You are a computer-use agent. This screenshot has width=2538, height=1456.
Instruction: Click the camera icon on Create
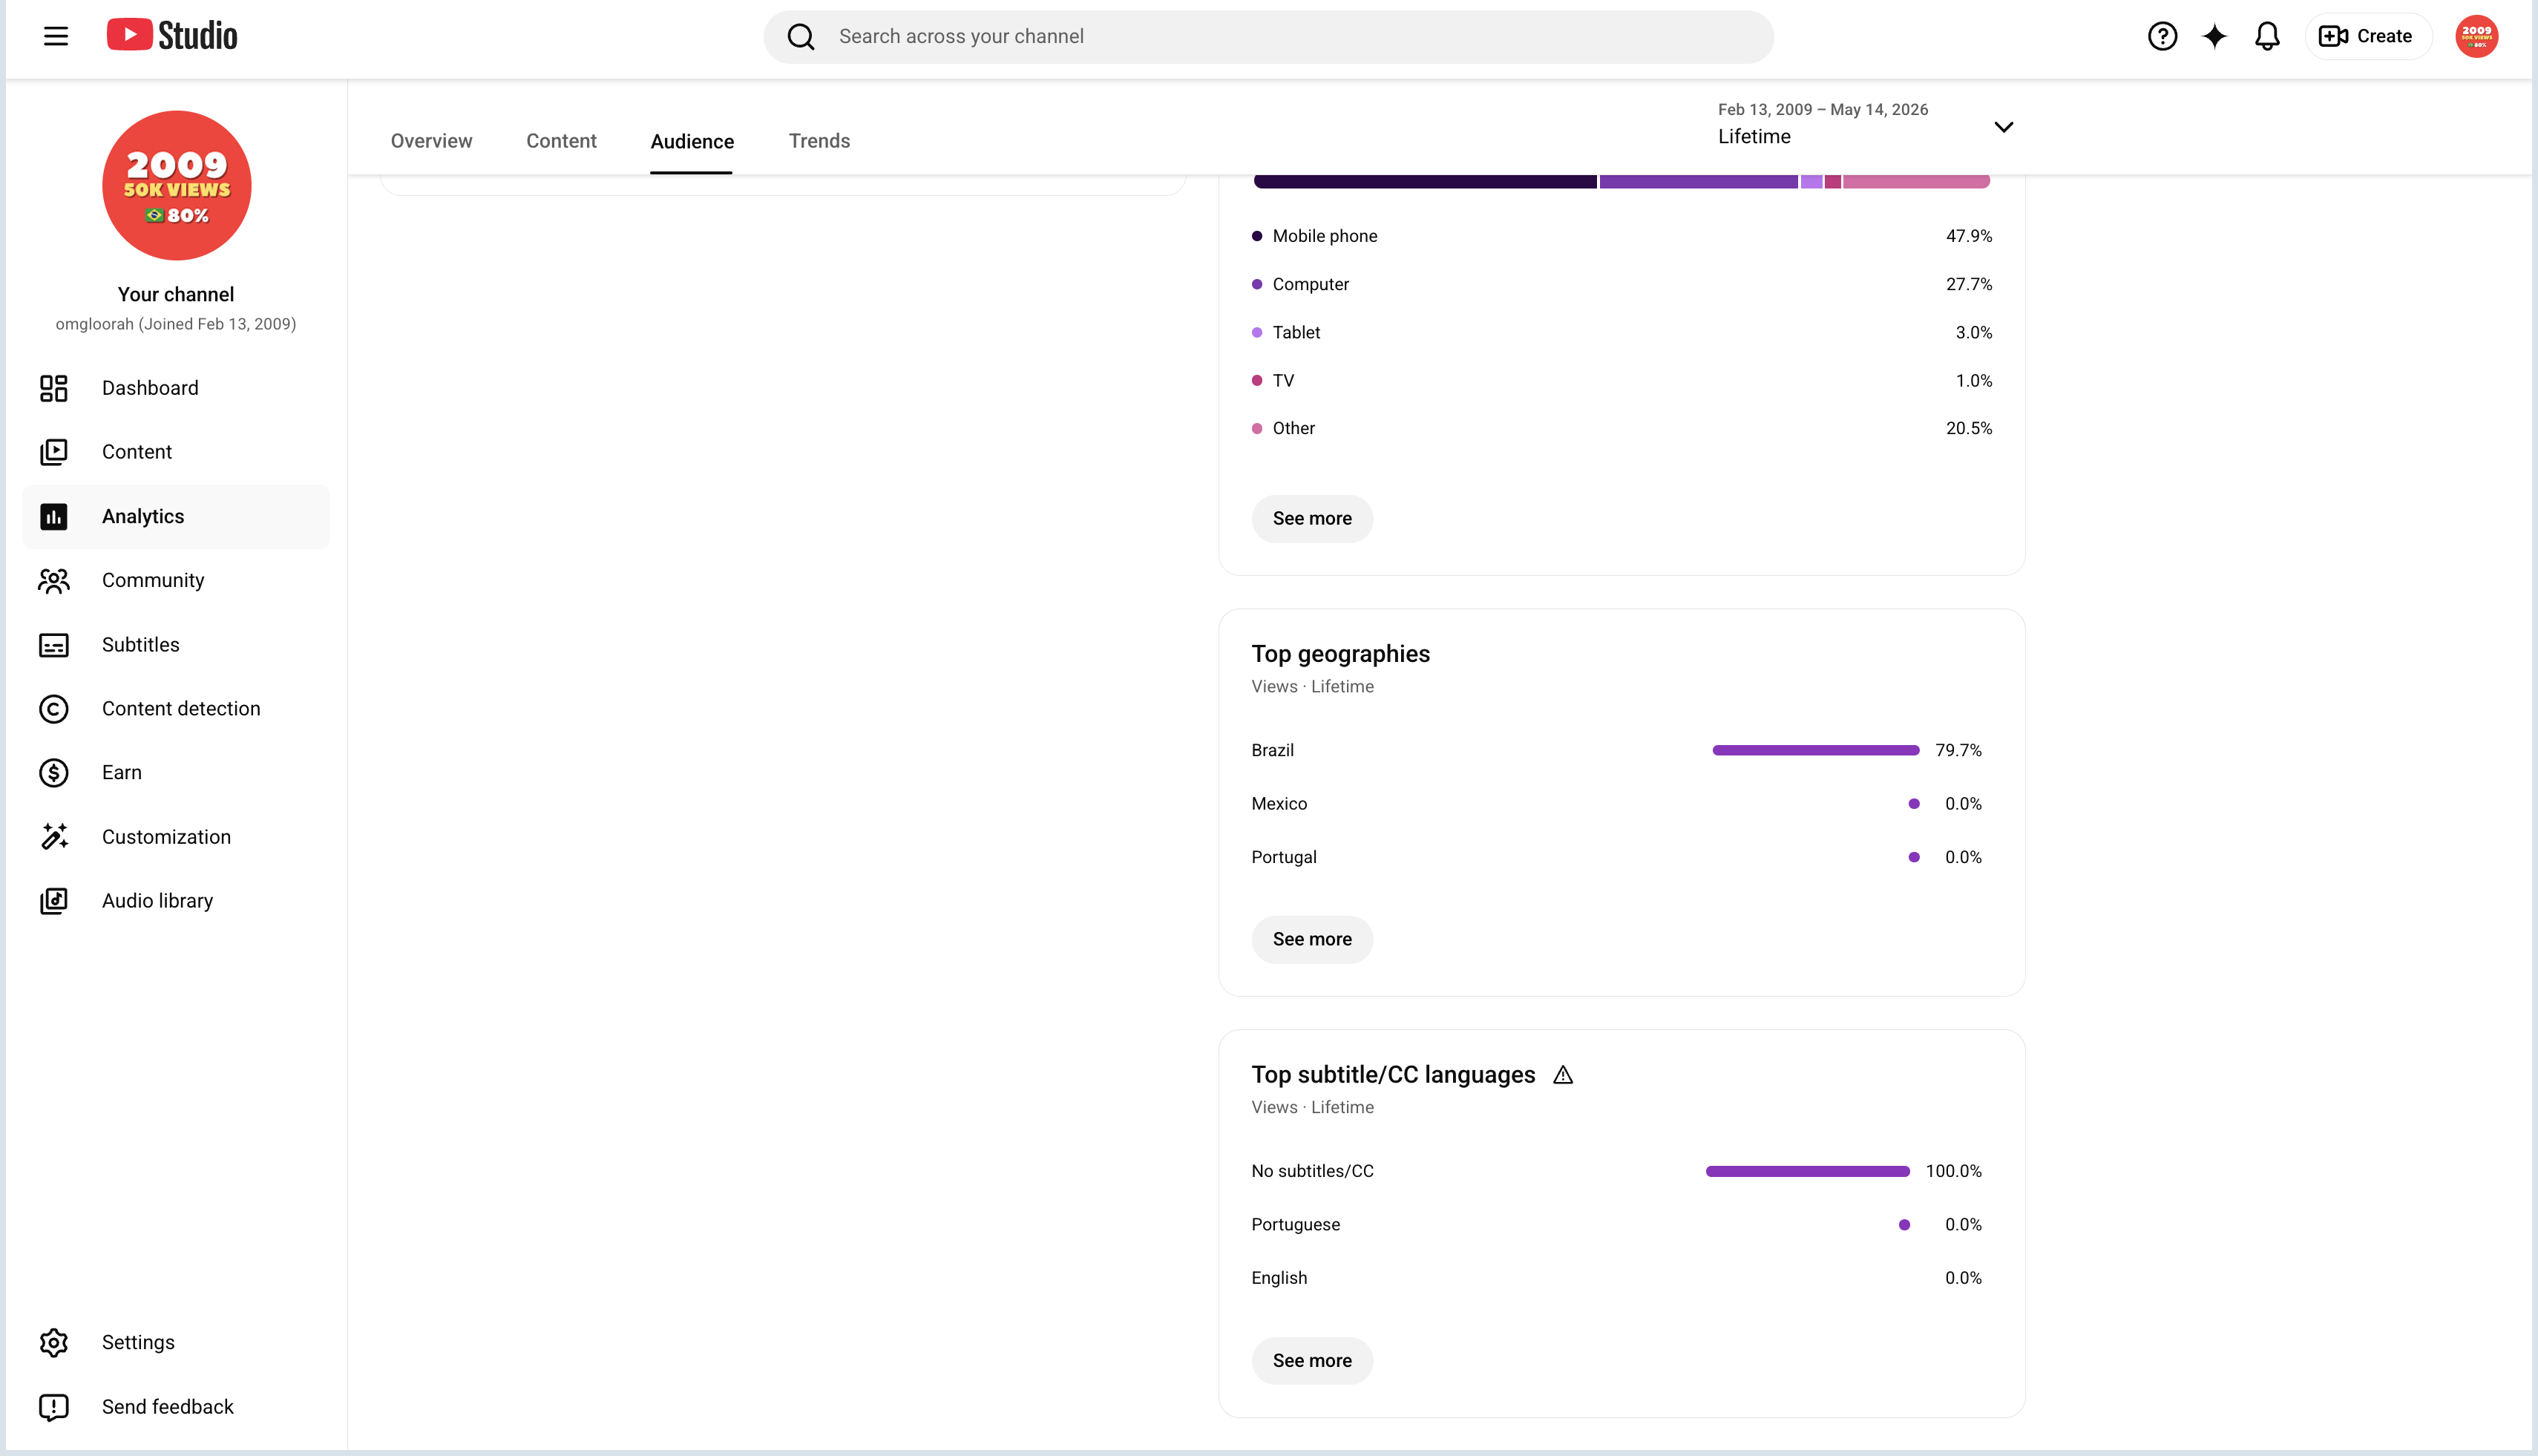tap(2334, 36)
